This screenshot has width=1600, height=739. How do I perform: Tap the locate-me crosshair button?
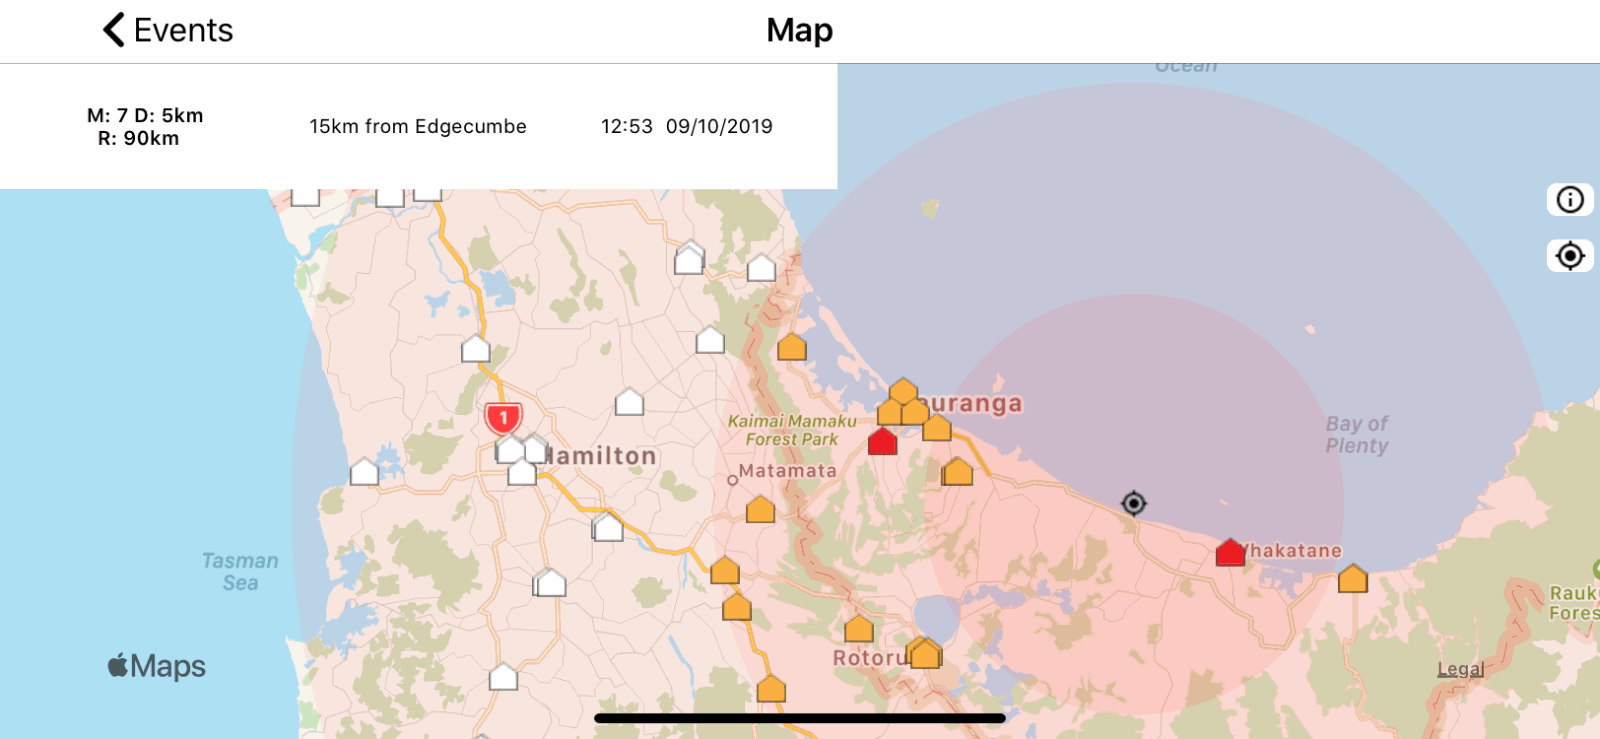coord(1569,256)
